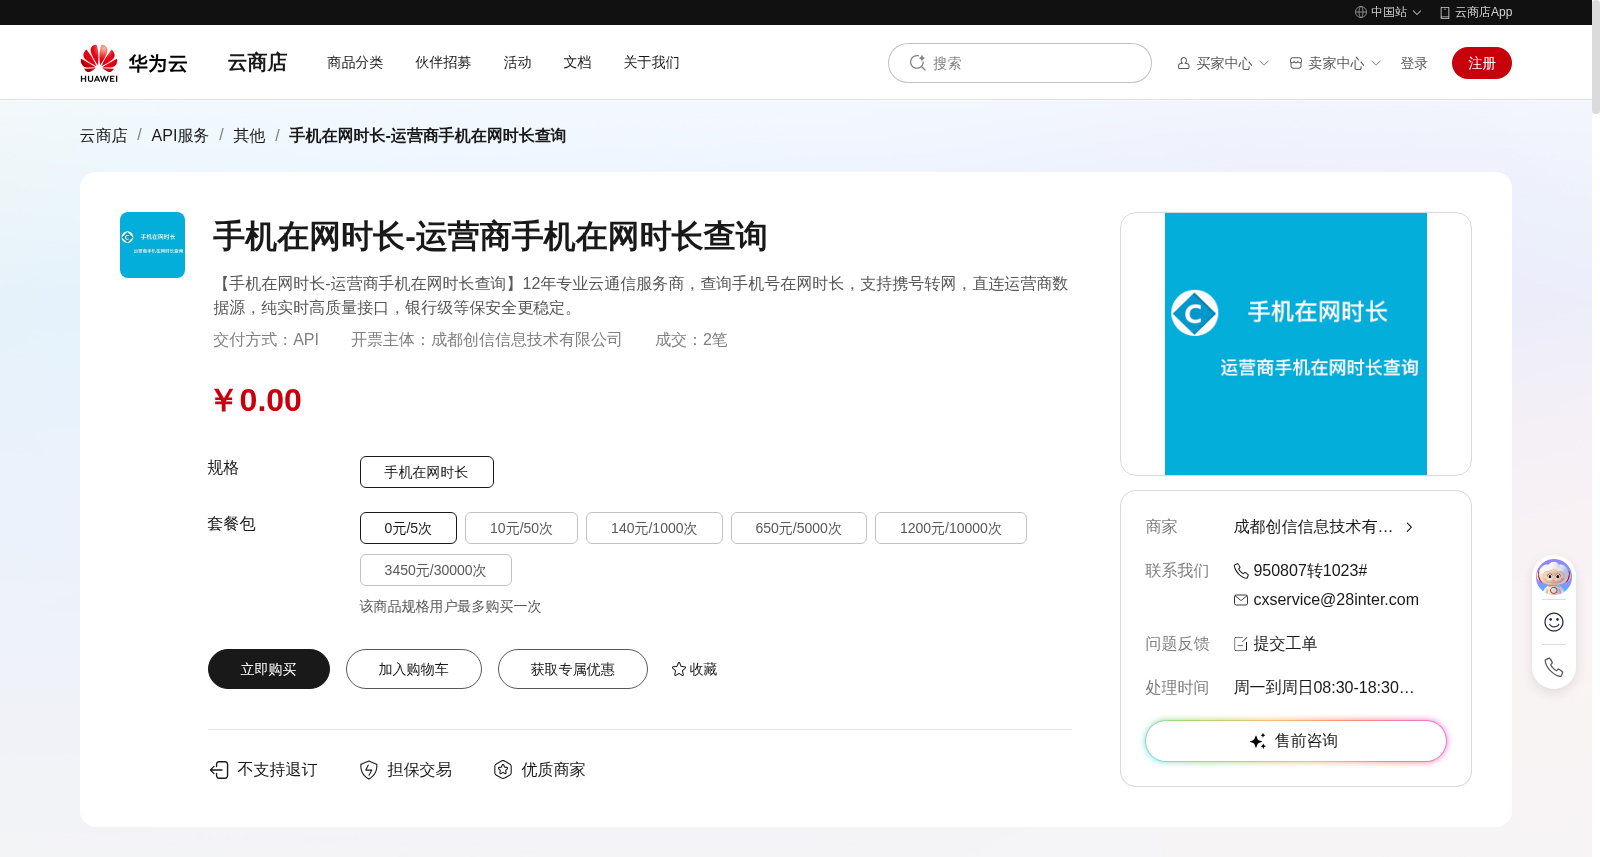Open the 伙伴招募 menu item
The height and width of the screenshot is (857, 1600).
coord(443,62)
